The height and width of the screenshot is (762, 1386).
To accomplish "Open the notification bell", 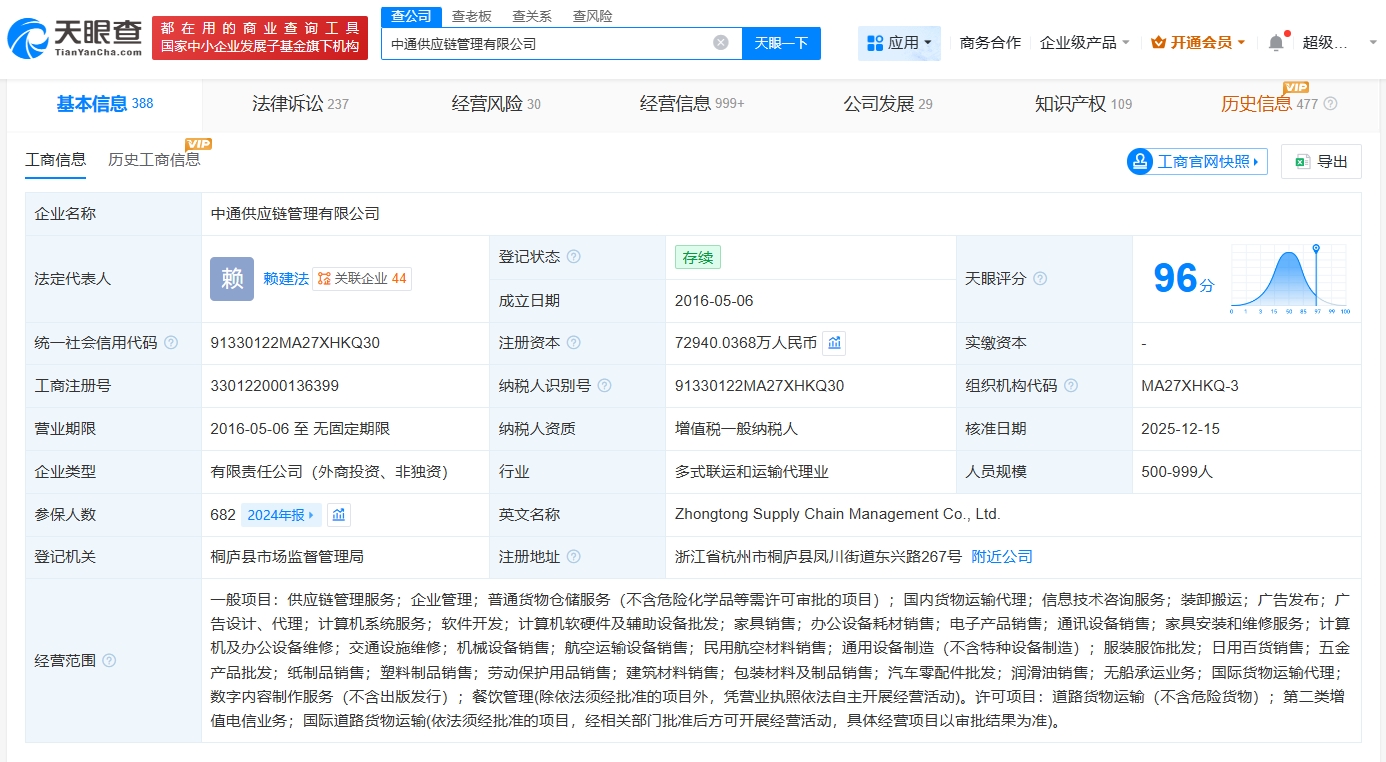I will pyautogui.click(x=1275, y=43).
